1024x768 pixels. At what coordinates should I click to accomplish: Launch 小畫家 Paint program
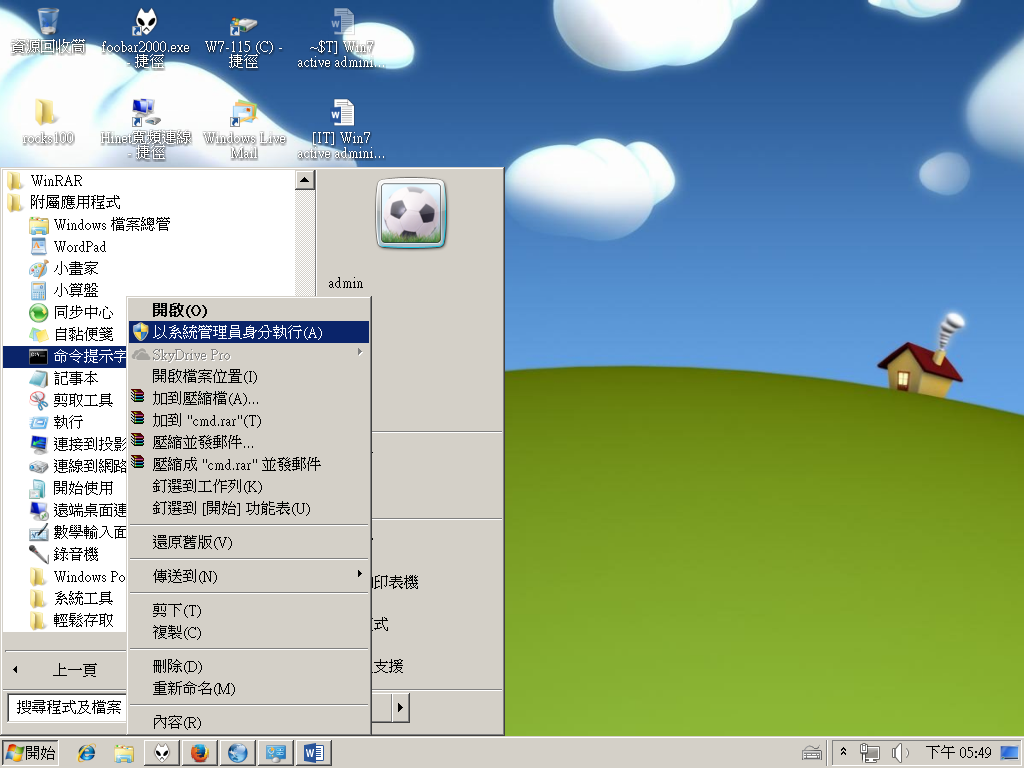pos(64,268)
